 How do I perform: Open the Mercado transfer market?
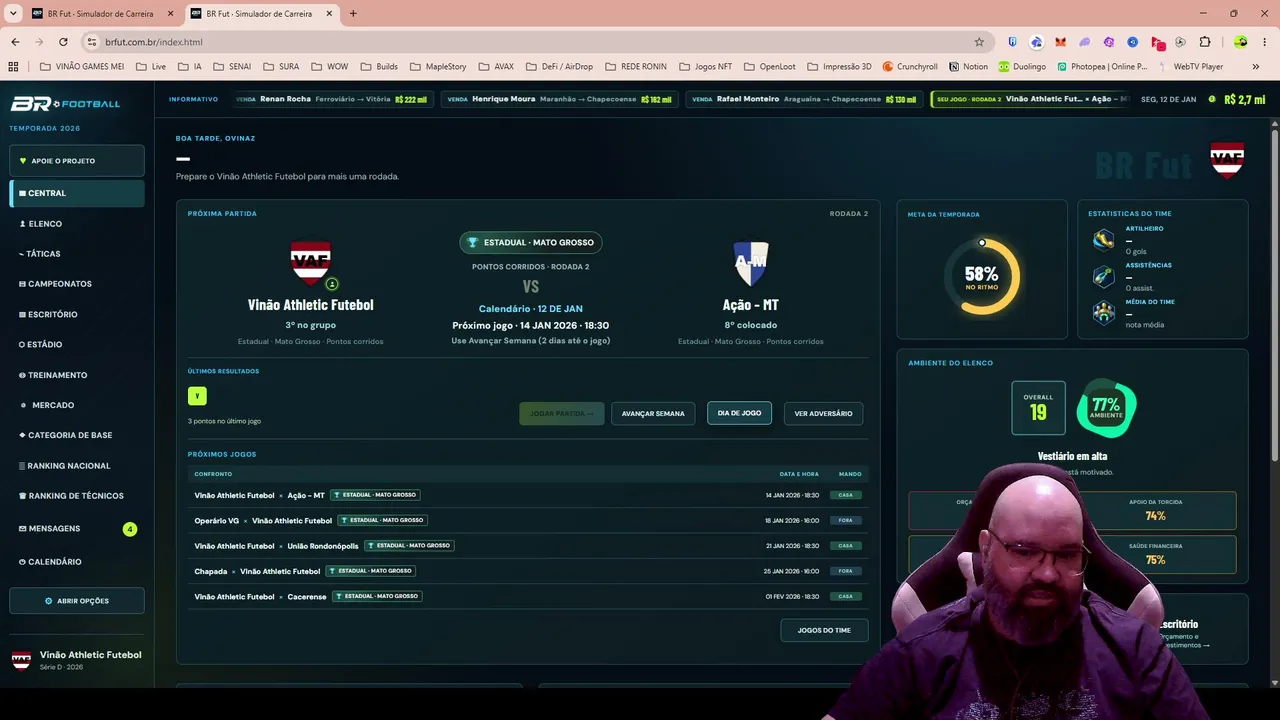click(77, 405)
